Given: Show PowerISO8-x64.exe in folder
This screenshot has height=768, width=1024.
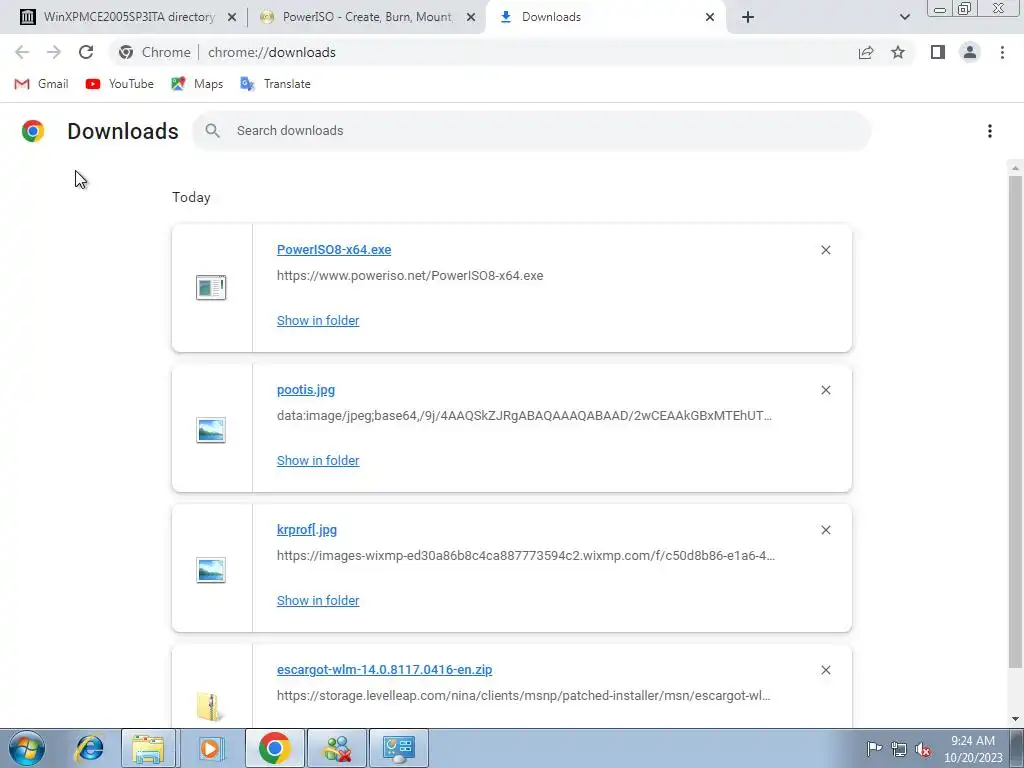Looking at the screenshot, I should [x=318, y=321].
